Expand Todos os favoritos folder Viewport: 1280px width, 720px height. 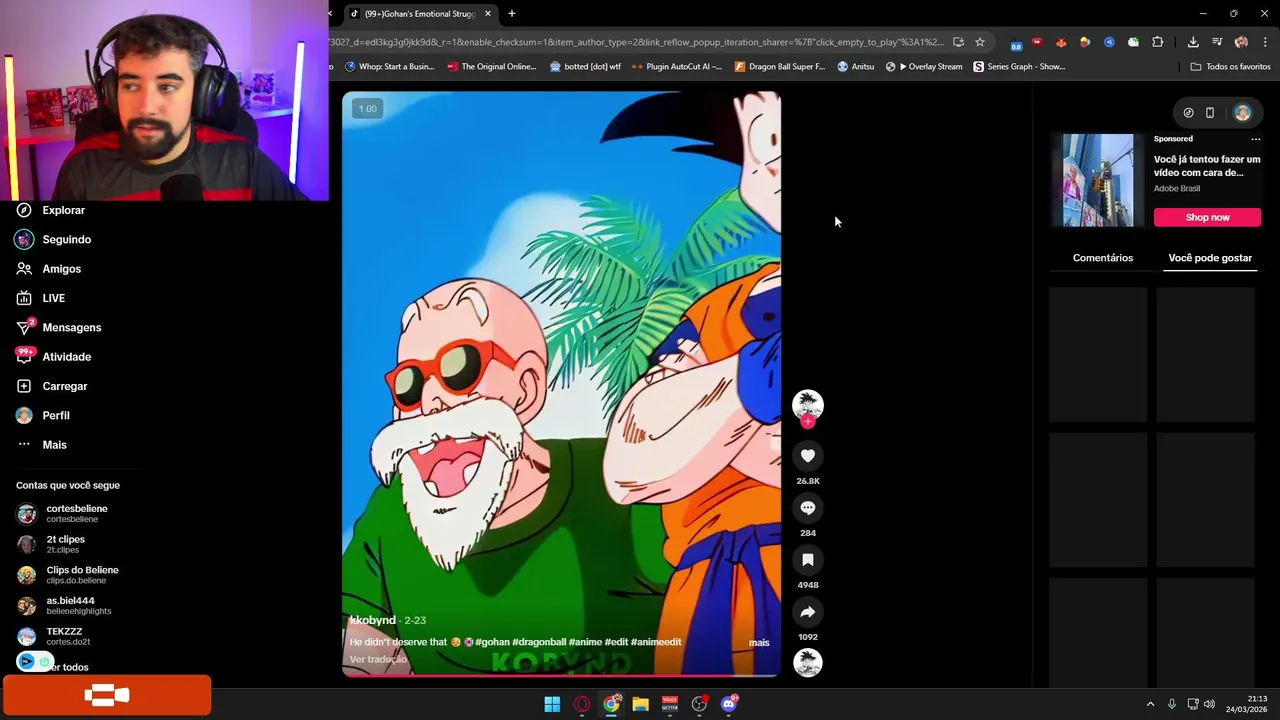[1230, 67]
